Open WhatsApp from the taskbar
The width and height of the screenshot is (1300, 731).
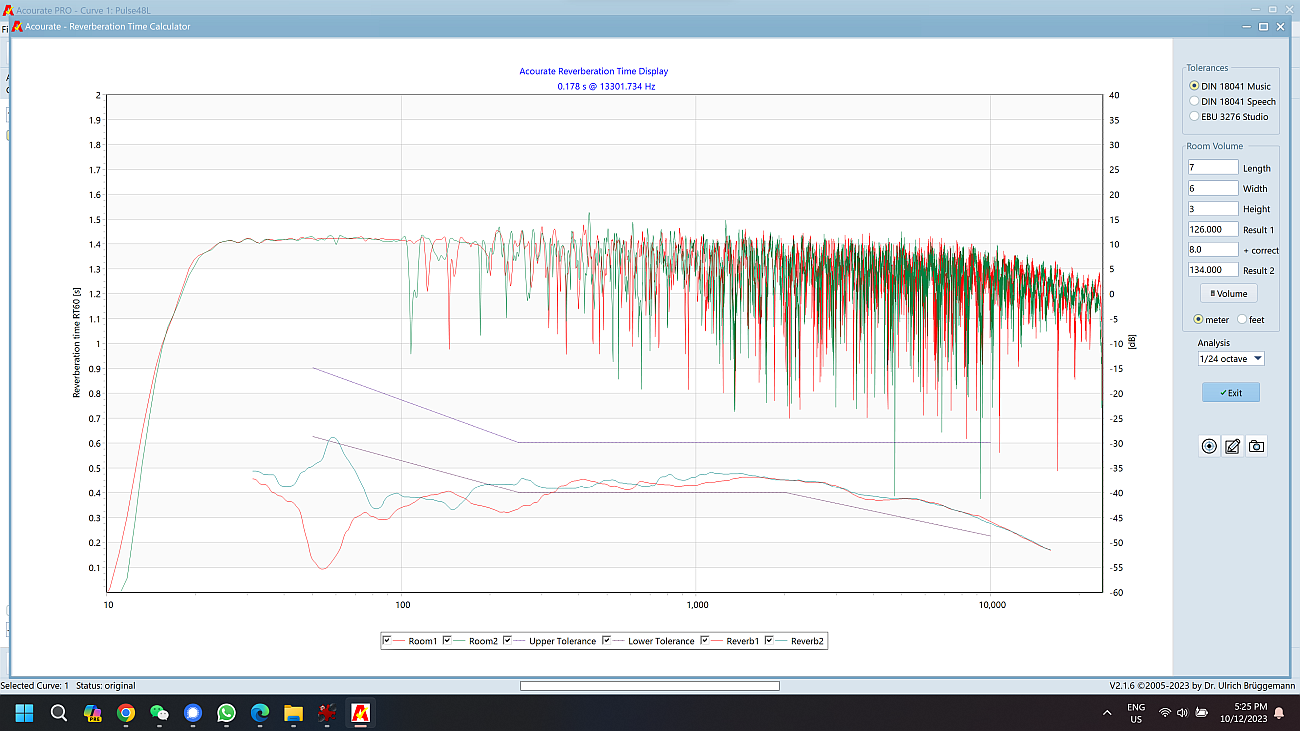pyautogui.click(x=227, y=713)
